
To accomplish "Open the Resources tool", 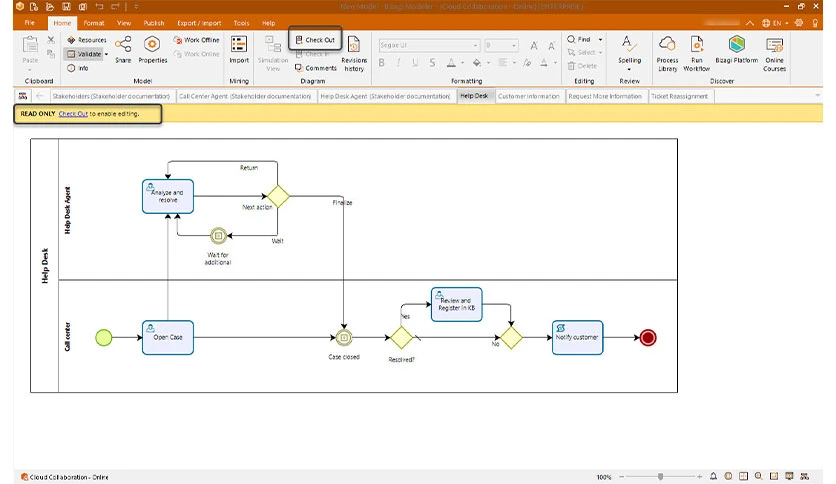I will tap(86, 40).
